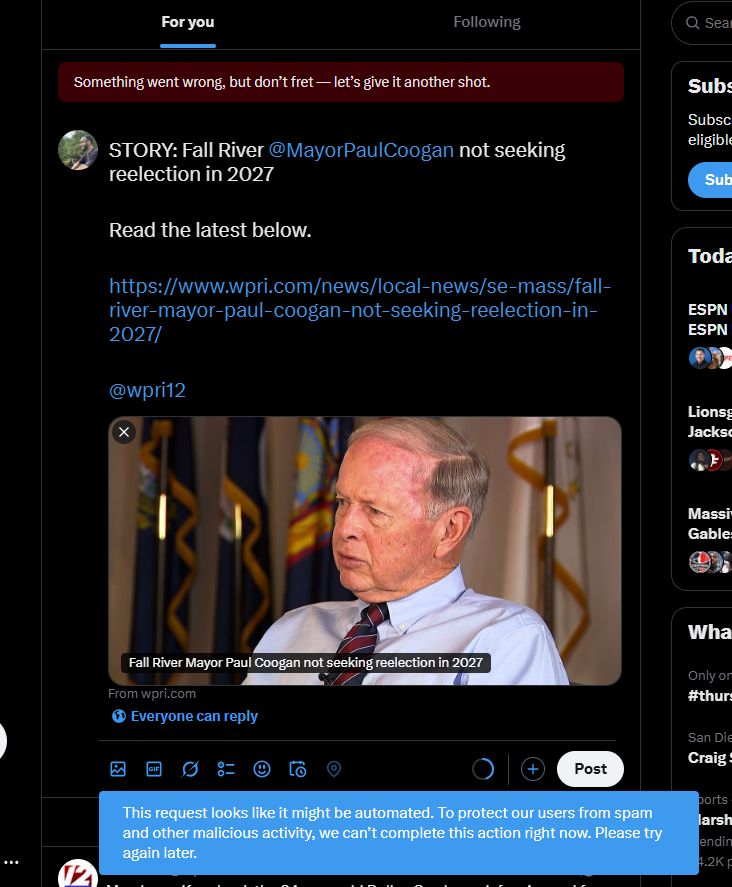
Task: Open the wpri.com article URL
Action: pyautogui.click(x=360, y=310)
